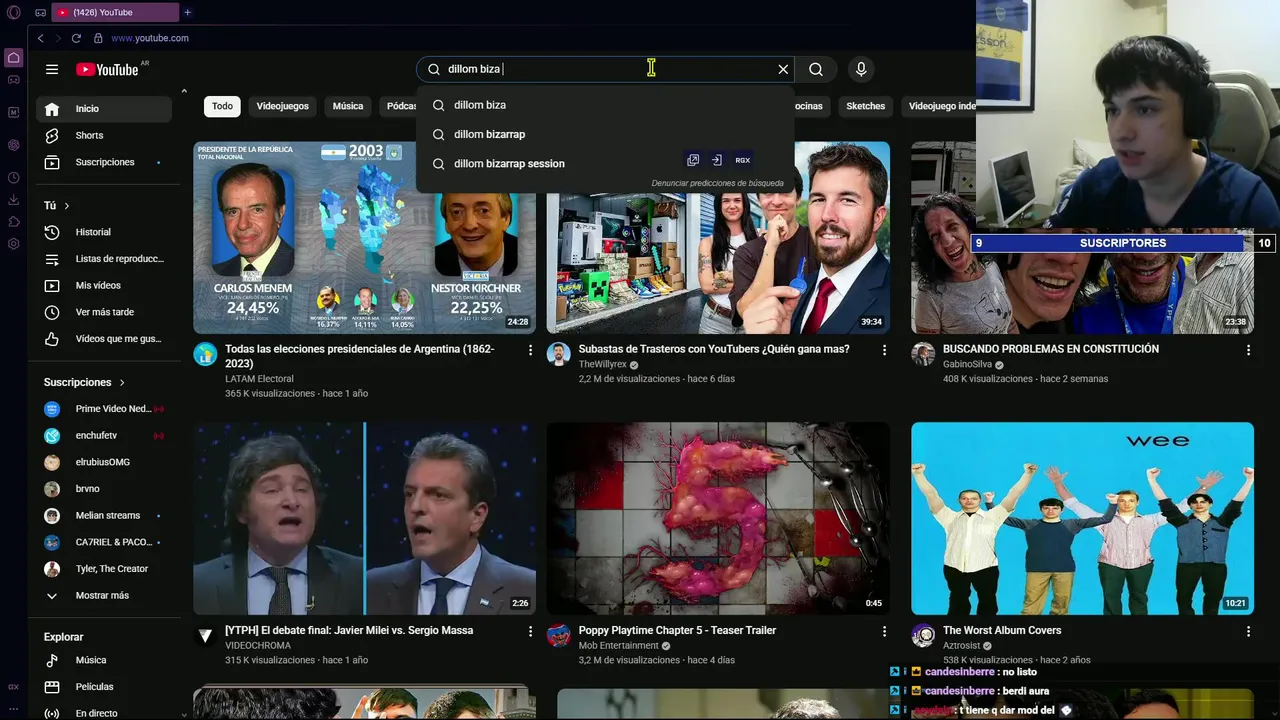The width and height of the screenshot is (1280, 720).
Task: Open GX Corner gamepad icon in tab bar
Action: point(40,13)
